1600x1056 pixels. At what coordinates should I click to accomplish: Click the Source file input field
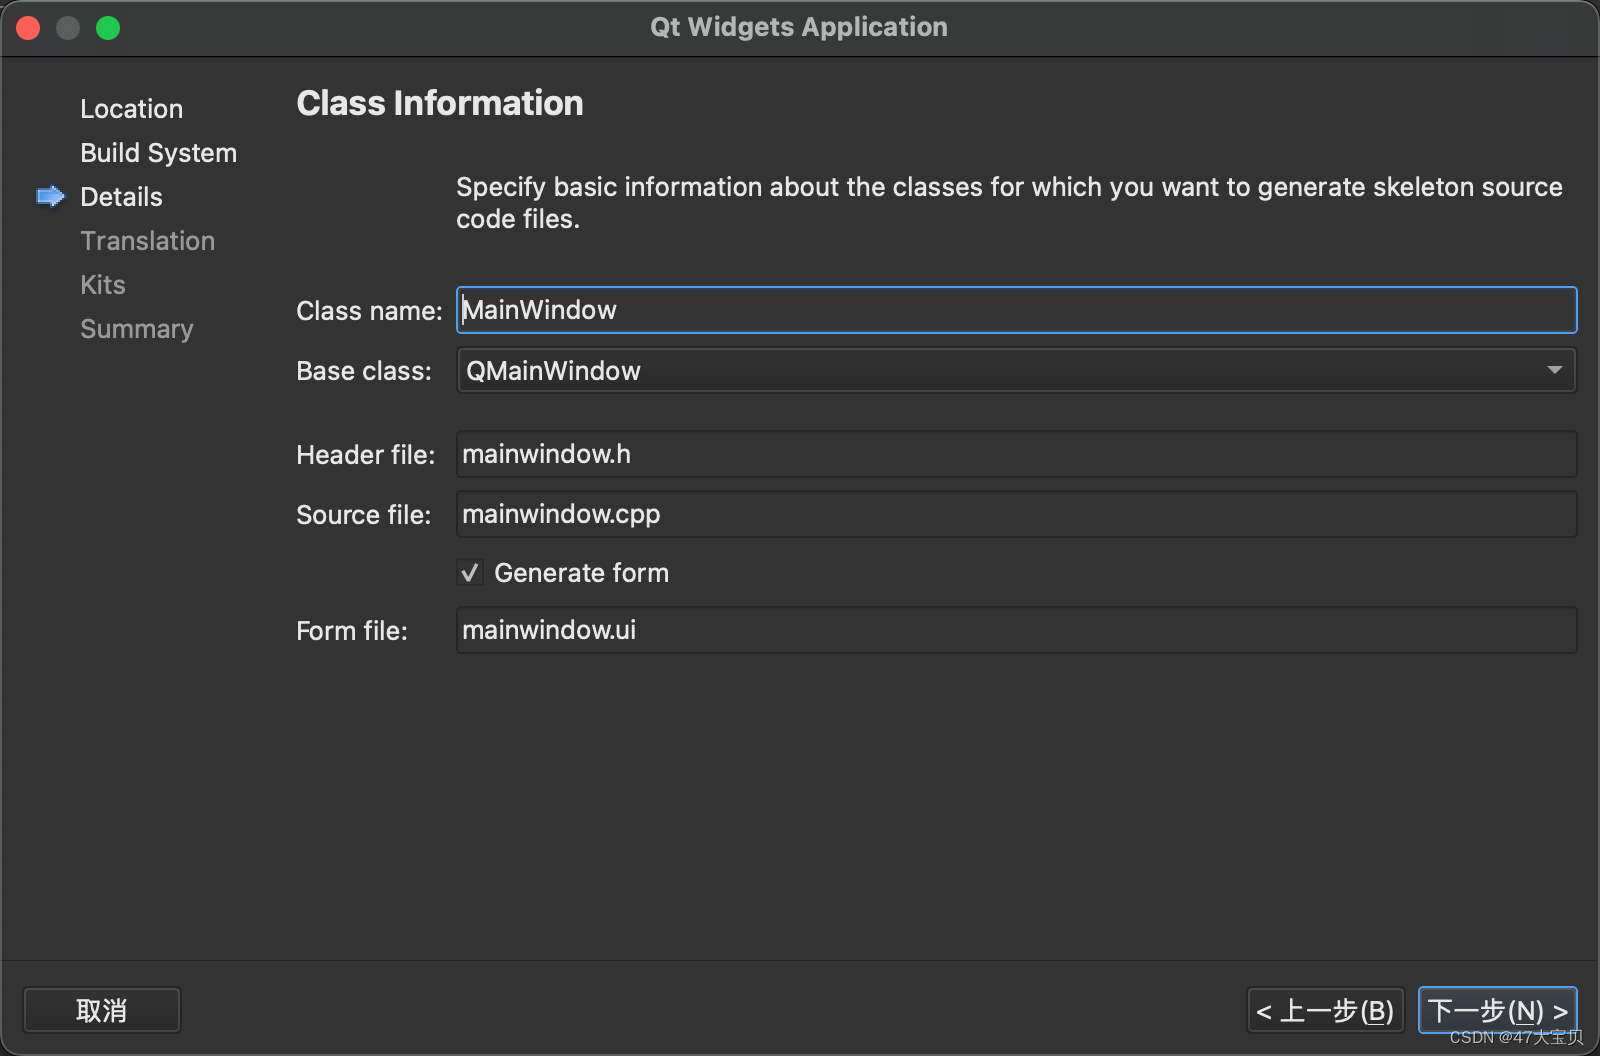coord(1016,514)
